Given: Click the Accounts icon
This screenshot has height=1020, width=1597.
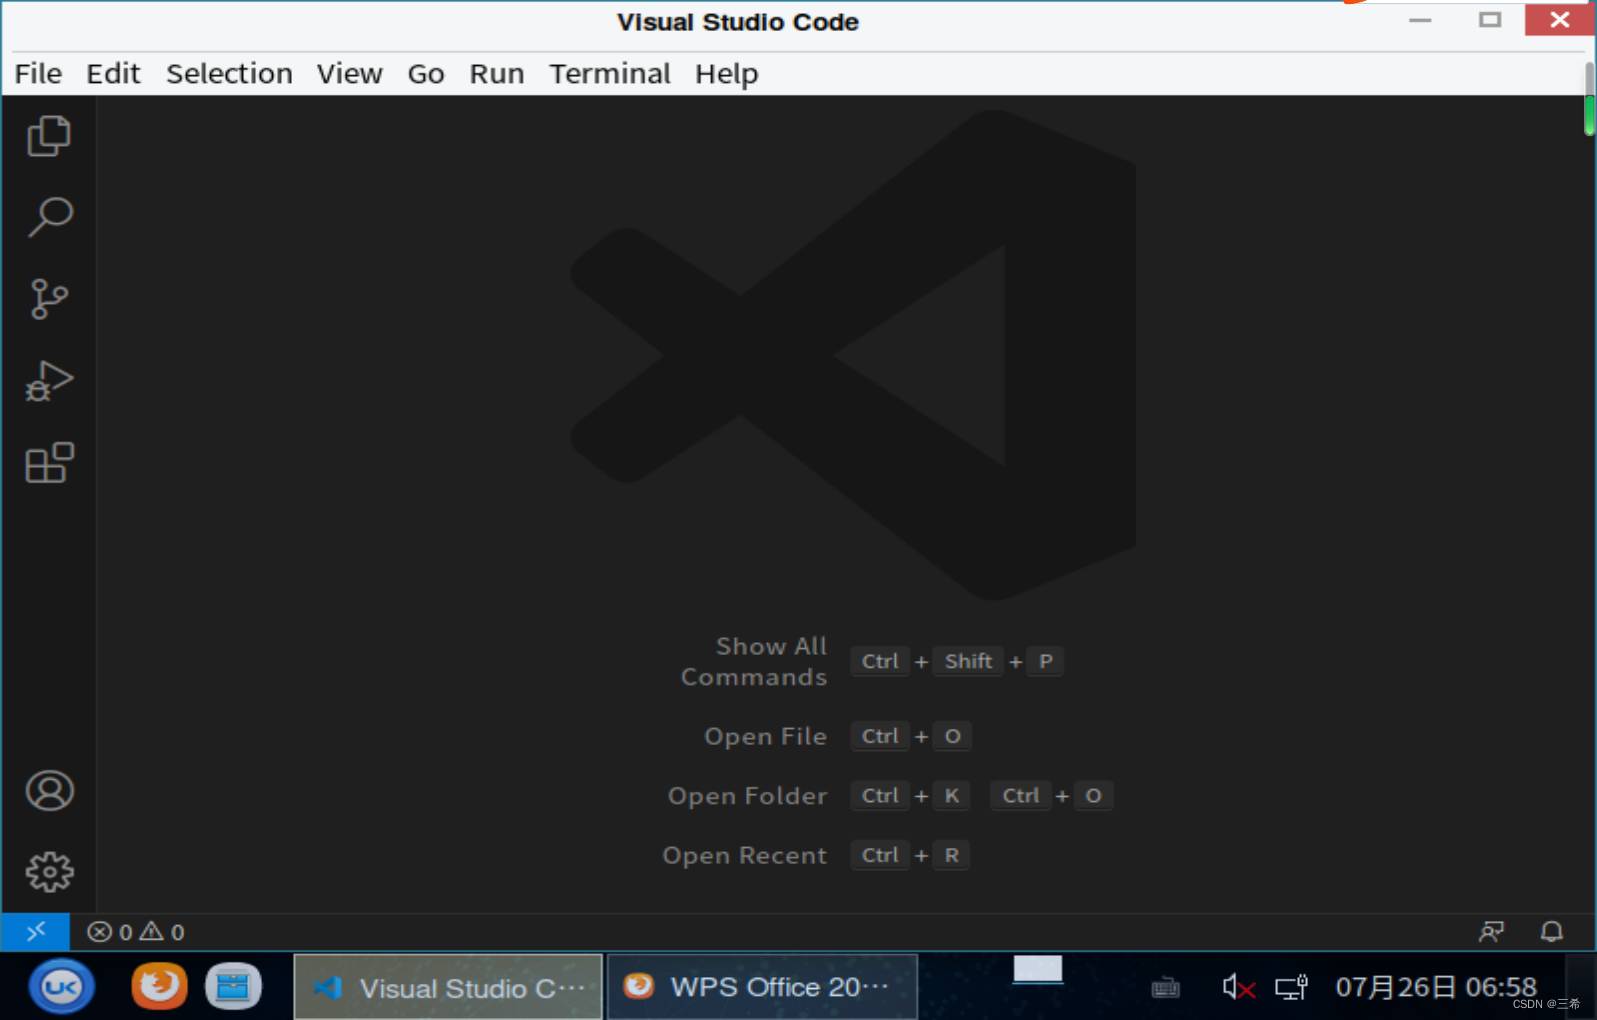Looking at the screenshot, I should 49,791.
